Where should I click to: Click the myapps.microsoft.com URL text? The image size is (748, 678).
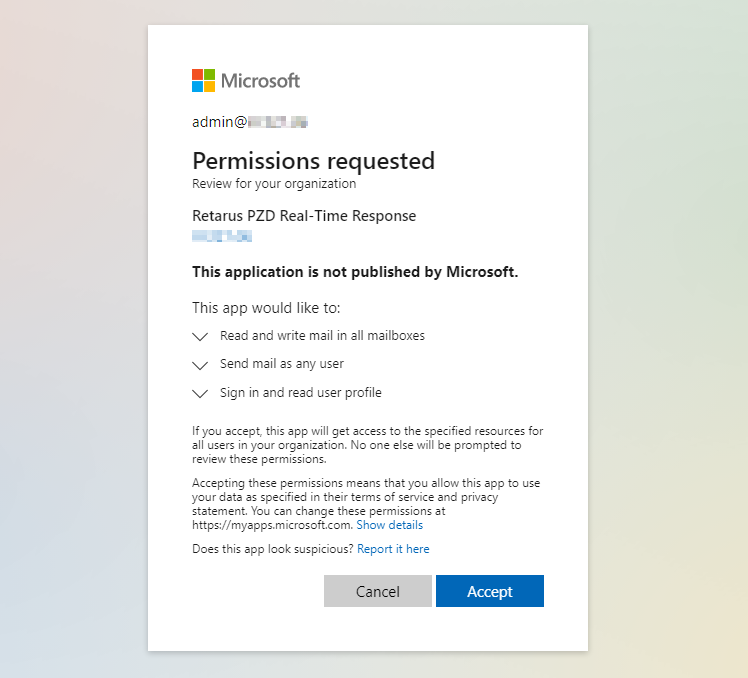[x=271, y=525]
